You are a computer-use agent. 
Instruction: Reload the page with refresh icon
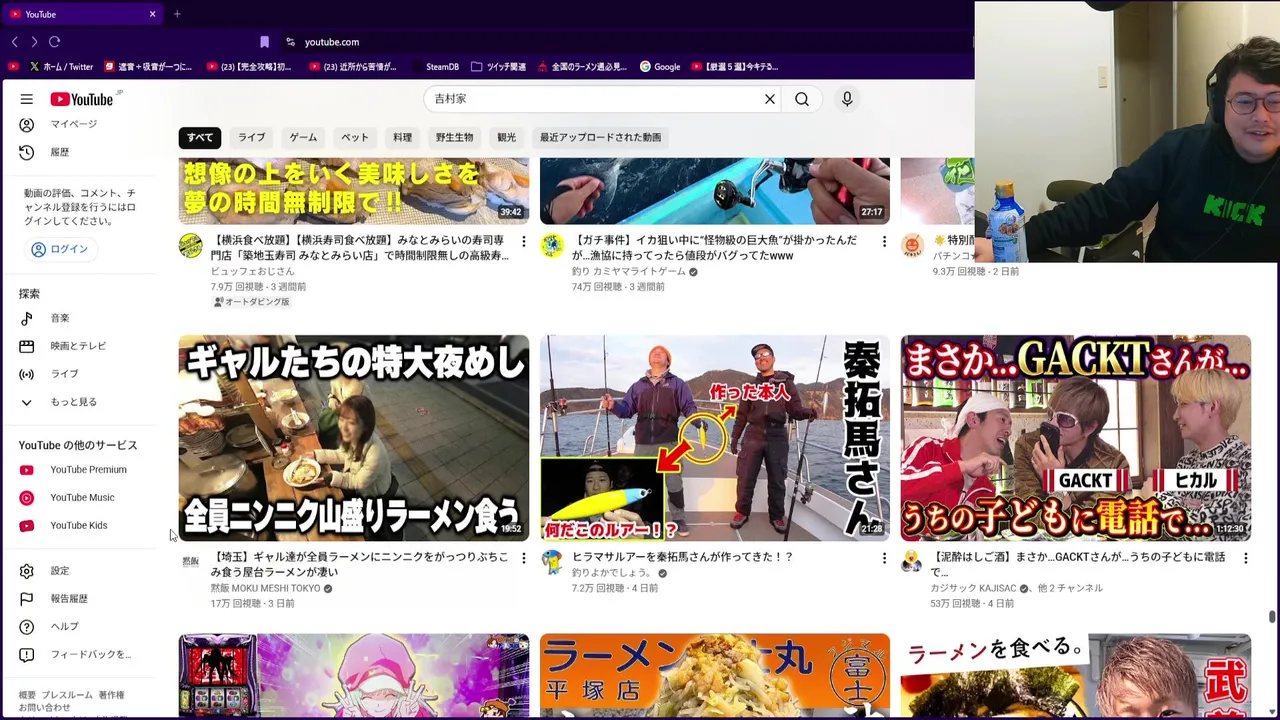tap(55, 42)
